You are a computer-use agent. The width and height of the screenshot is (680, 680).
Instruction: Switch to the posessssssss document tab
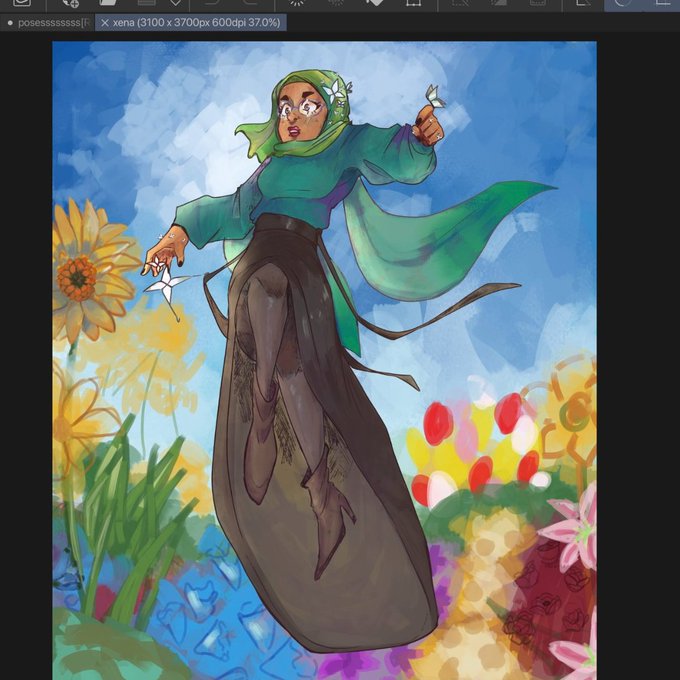[x=48, y=23]
